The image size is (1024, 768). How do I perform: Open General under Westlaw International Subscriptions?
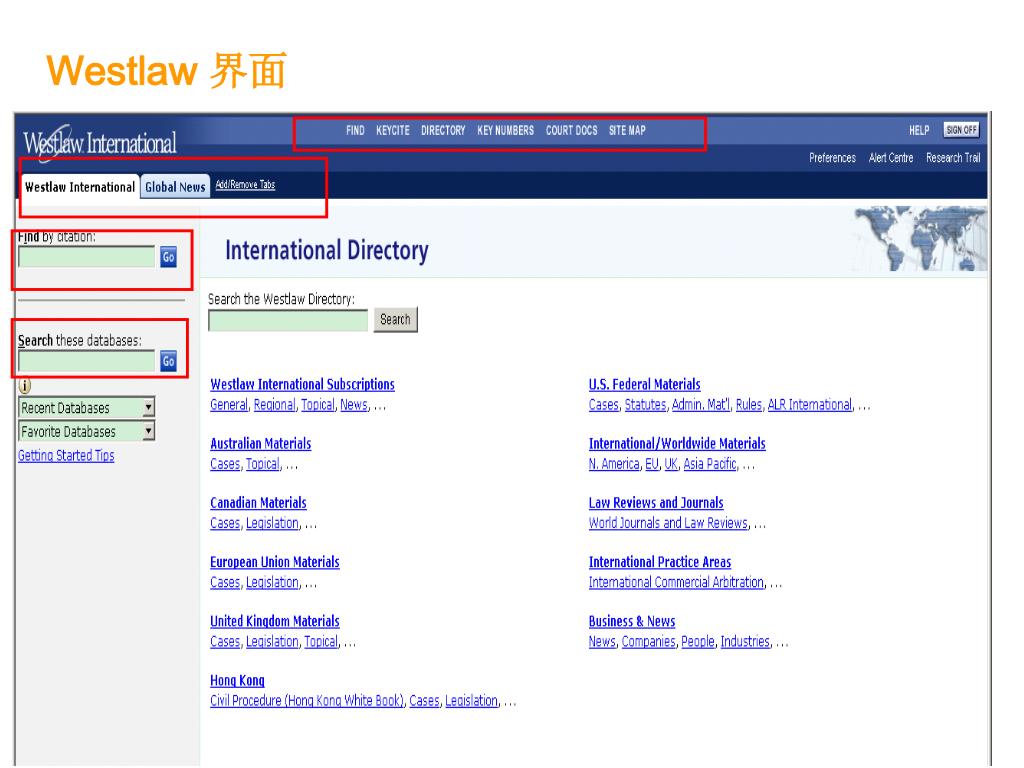click(229, 405)
